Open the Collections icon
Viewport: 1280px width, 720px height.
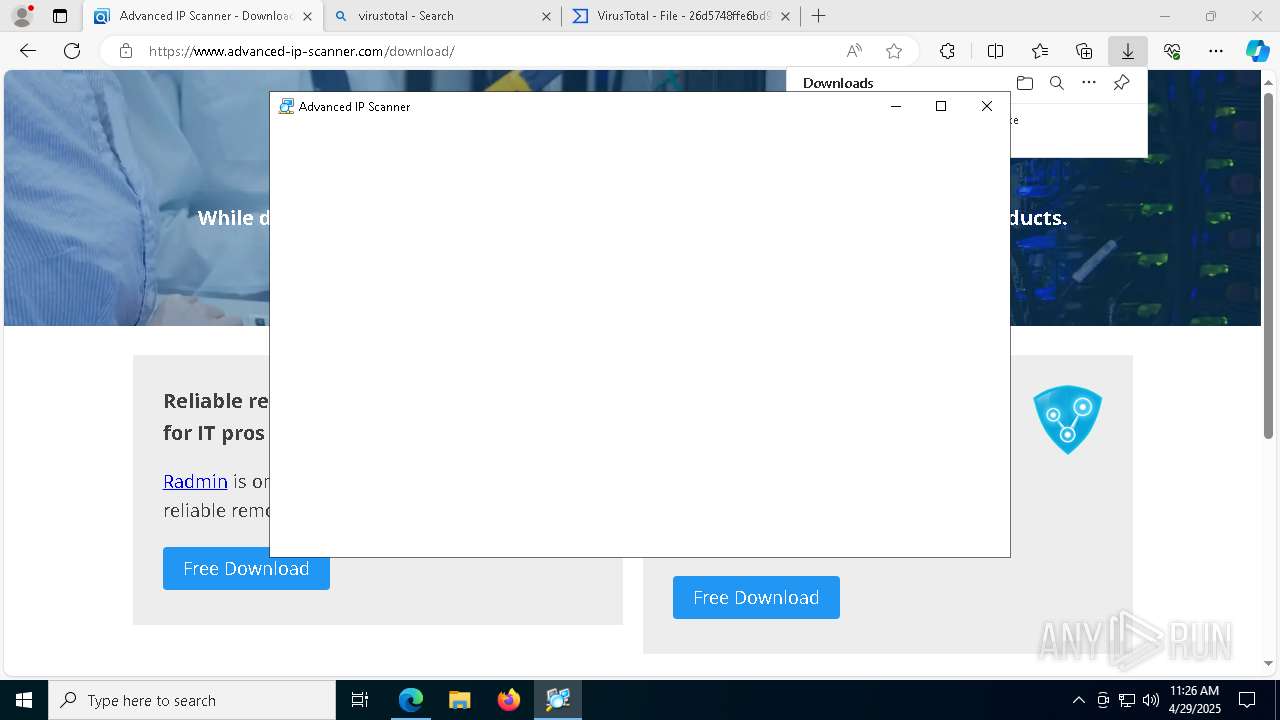pos(1084,51)
